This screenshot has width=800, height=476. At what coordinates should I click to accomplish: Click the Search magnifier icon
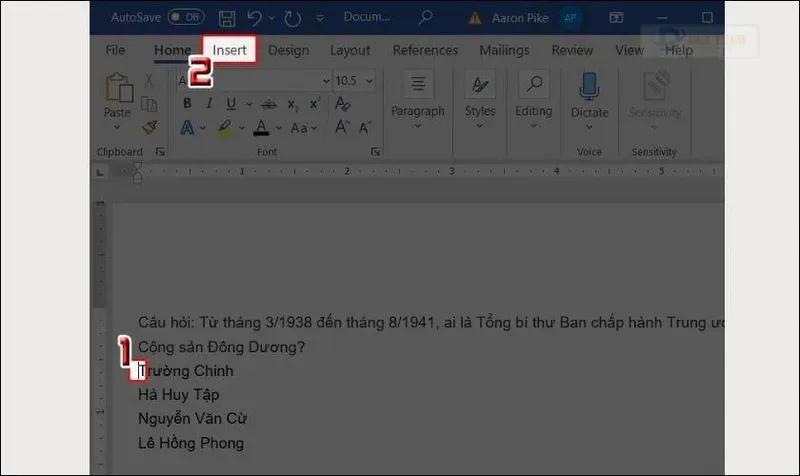pyautogui.click(x=425, y=17)
